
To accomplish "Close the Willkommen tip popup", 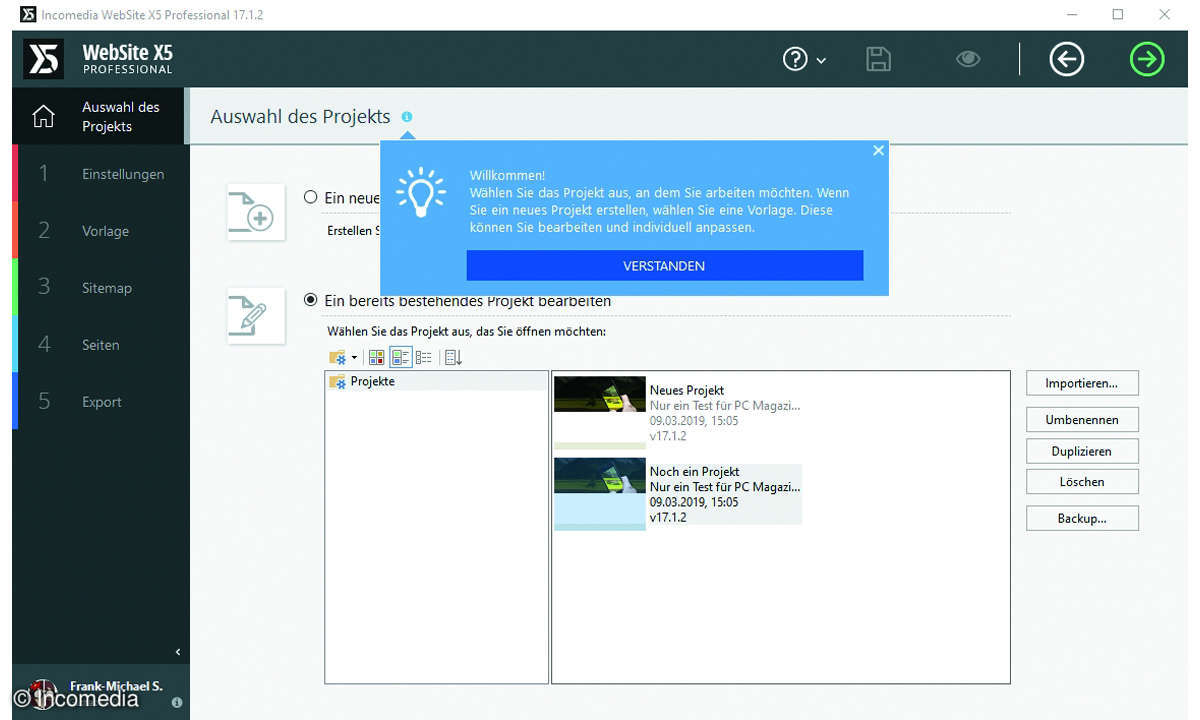I will pos(878,151).
